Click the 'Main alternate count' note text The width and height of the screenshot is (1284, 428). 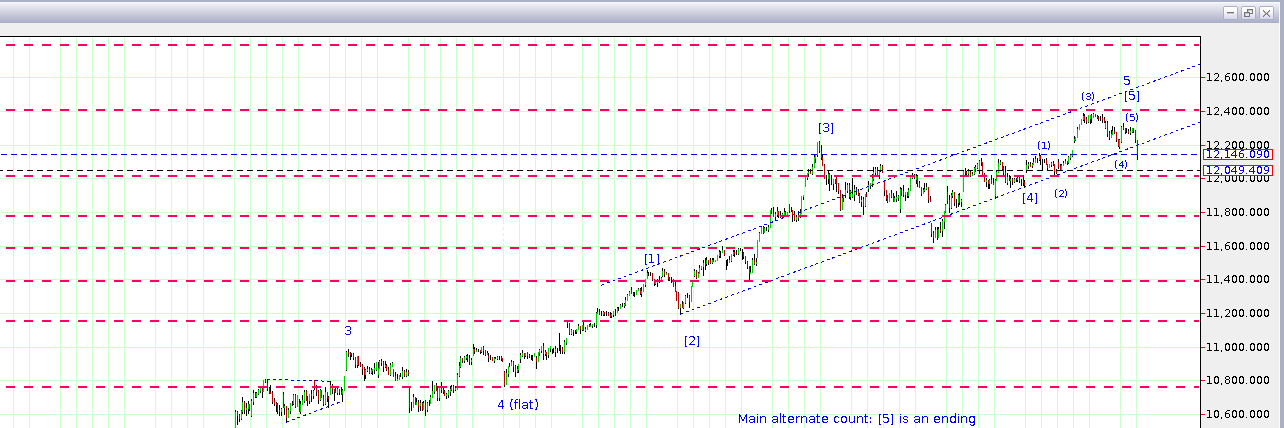pyautogui.click(x=857, y=419)
